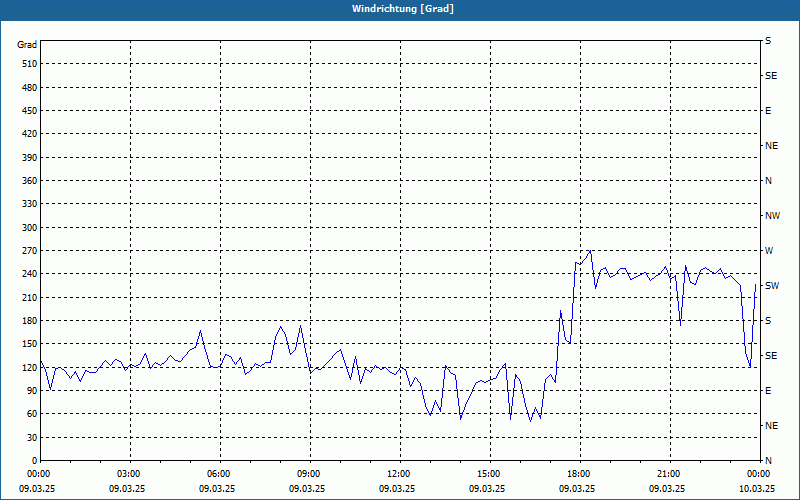
Task: Select the 09.03.25 date under 18:00
Action: (x=577, y=488)
